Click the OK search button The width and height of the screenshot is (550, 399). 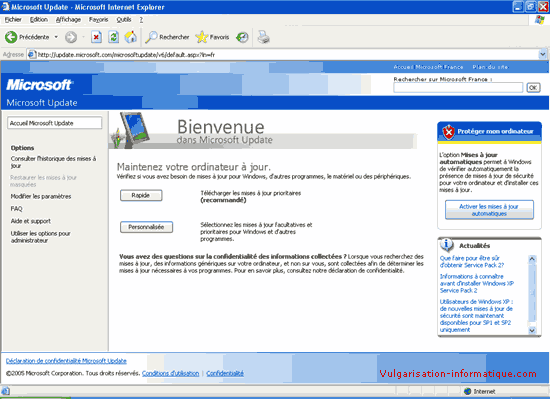coord(533,88)
